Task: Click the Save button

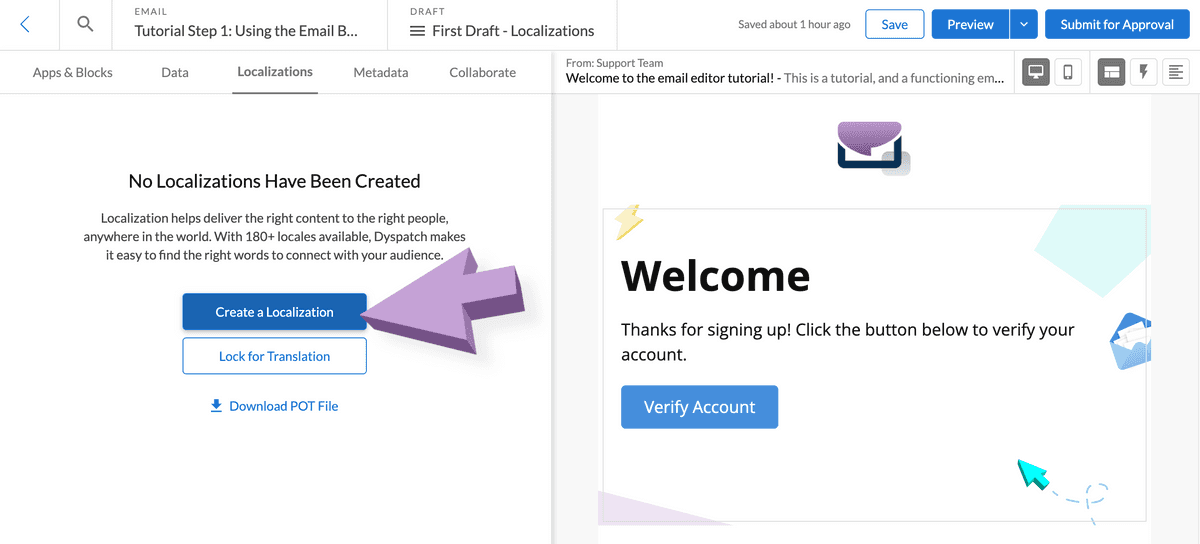Action: [895, 24]
